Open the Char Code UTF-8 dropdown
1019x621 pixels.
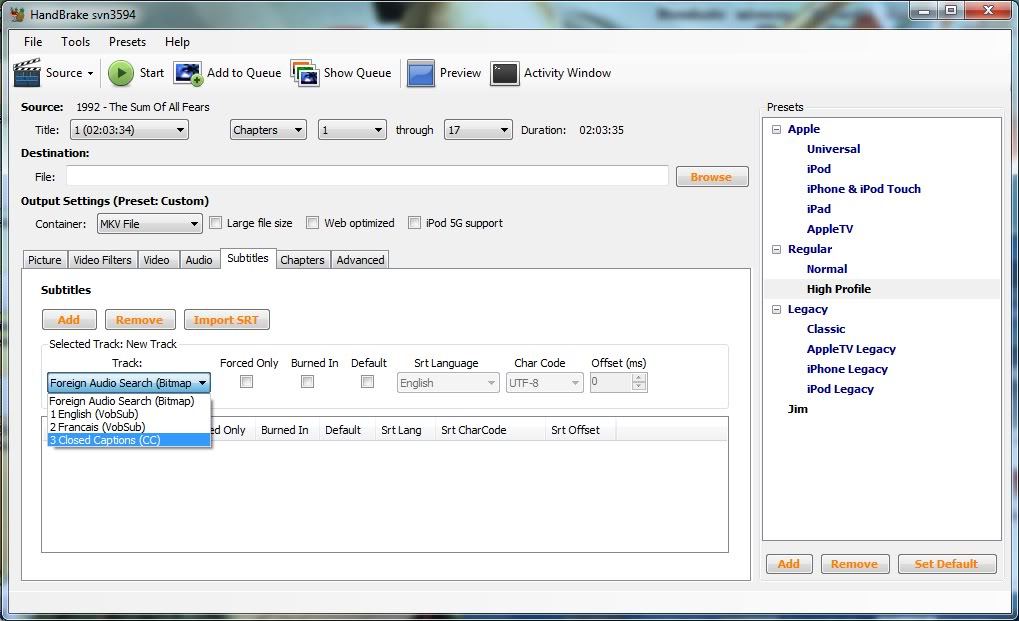[545, 383]
